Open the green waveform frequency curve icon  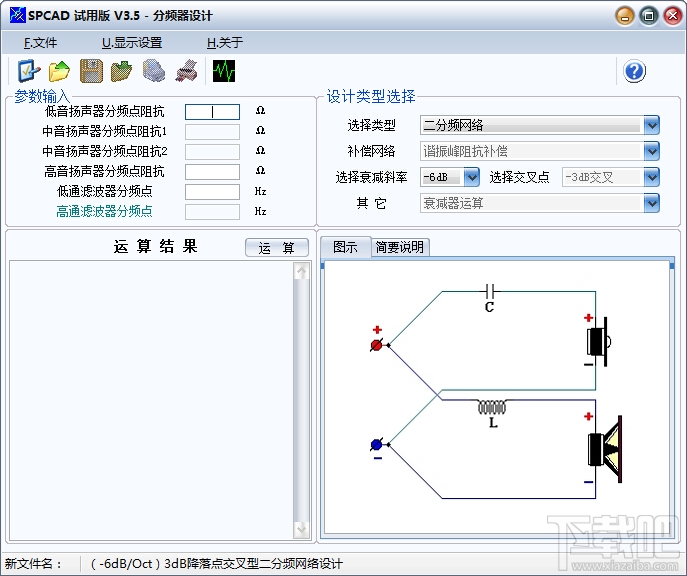point(224,71)
